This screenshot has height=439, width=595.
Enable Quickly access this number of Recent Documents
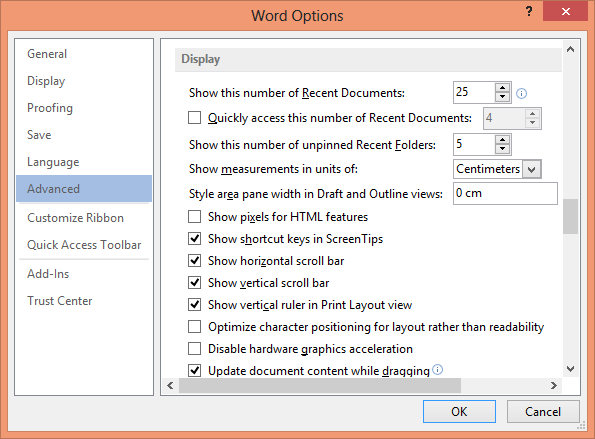[195, 118]
